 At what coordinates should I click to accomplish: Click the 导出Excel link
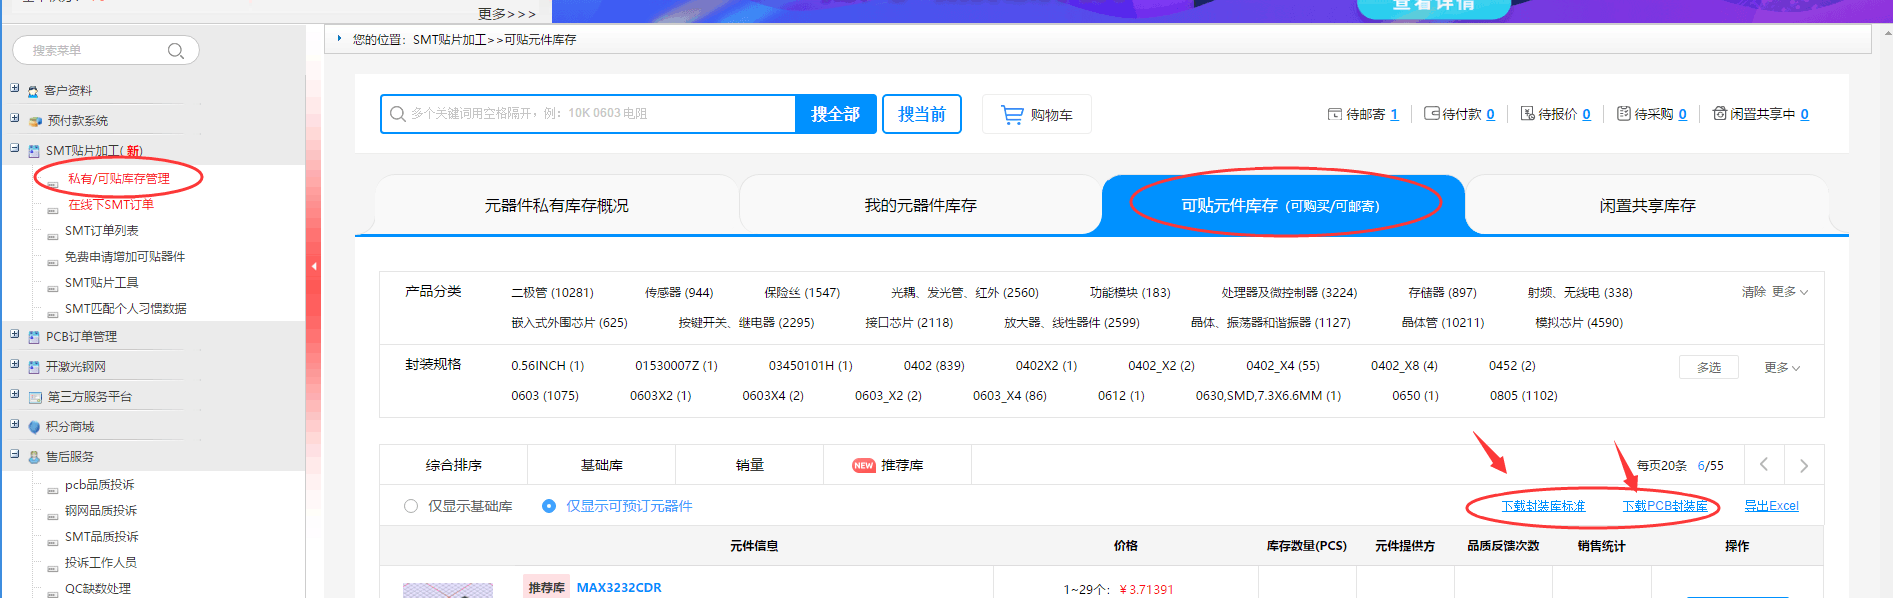pos(1771,506)
